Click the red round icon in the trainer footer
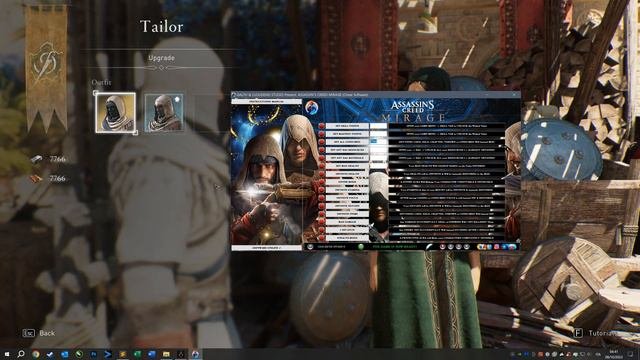 point(442,247)
